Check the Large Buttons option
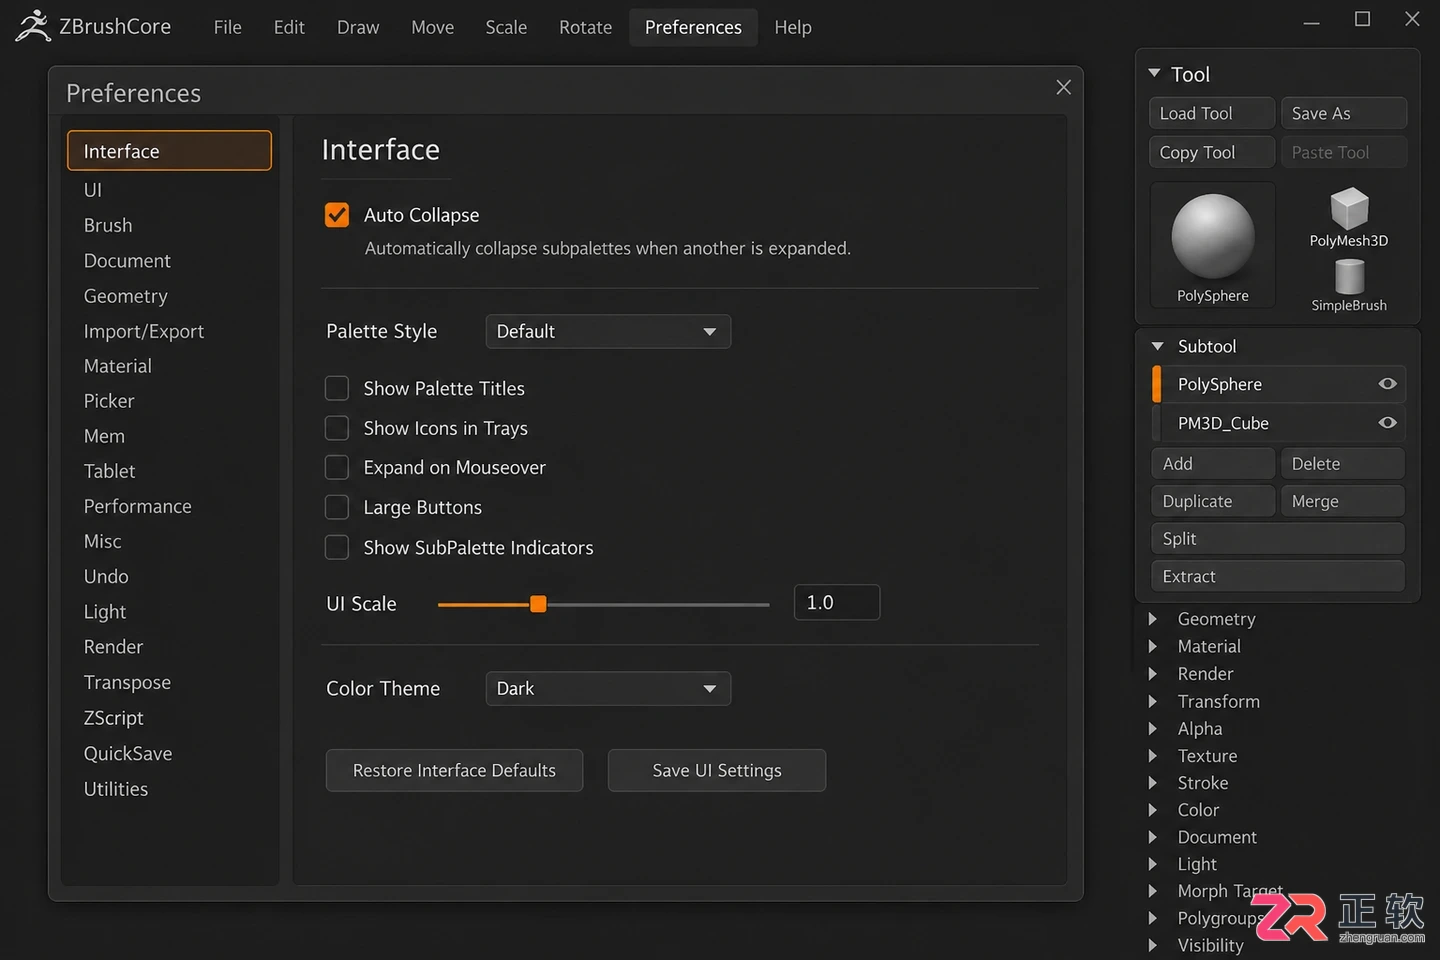Image resolution: width=1440 pixels, height=960 pixels. coord(337,507)
